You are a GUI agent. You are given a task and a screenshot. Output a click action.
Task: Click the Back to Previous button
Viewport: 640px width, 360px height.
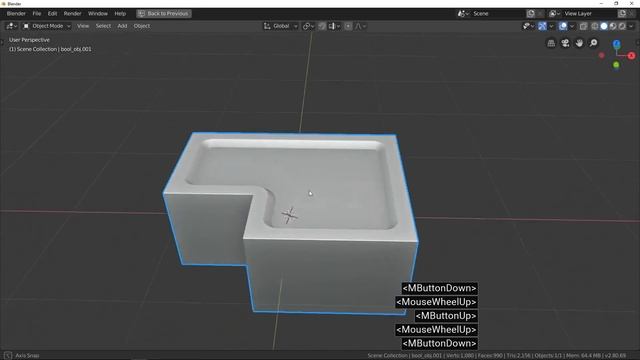coord(164,13)
